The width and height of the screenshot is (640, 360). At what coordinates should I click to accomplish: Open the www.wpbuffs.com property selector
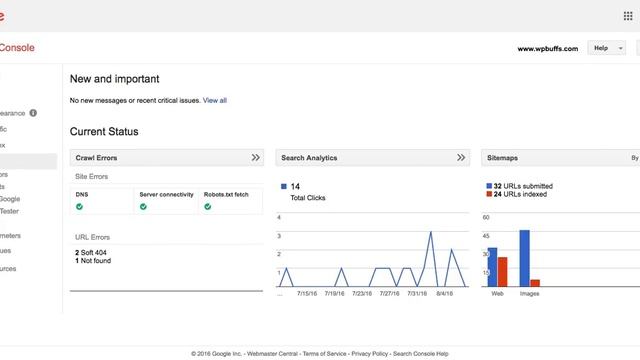click(x=548, y=49)
